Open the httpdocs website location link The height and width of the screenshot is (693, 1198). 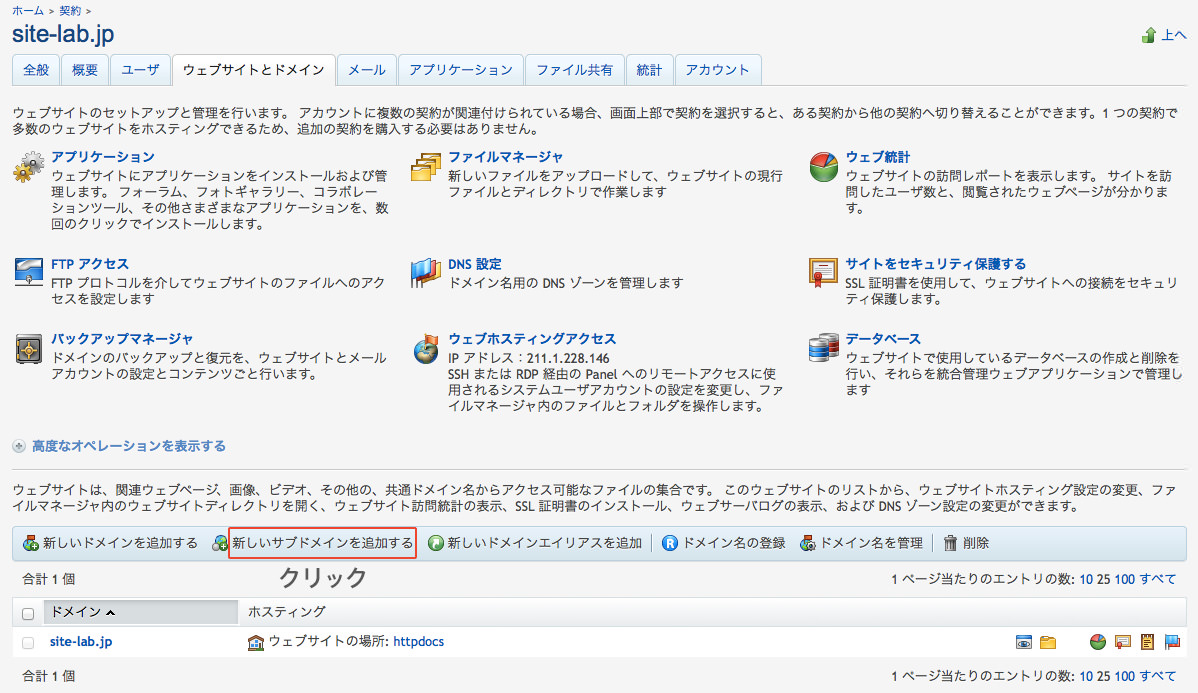418,642
